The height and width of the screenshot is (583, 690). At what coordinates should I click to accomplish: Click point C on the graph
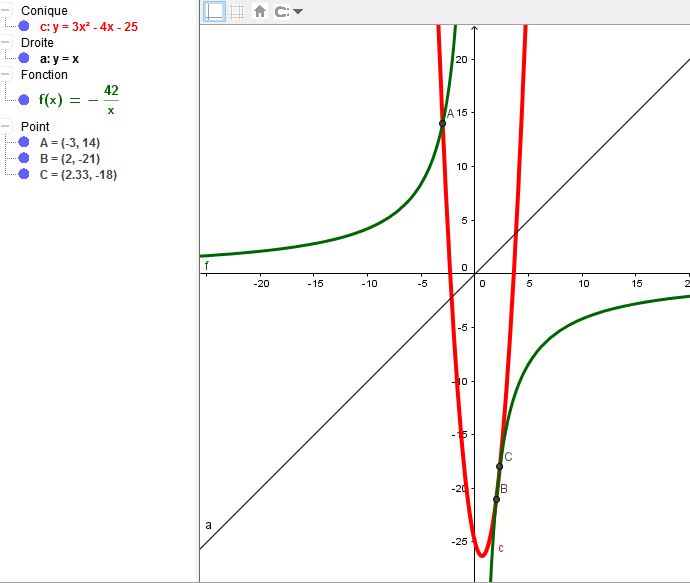click(499, 466)
